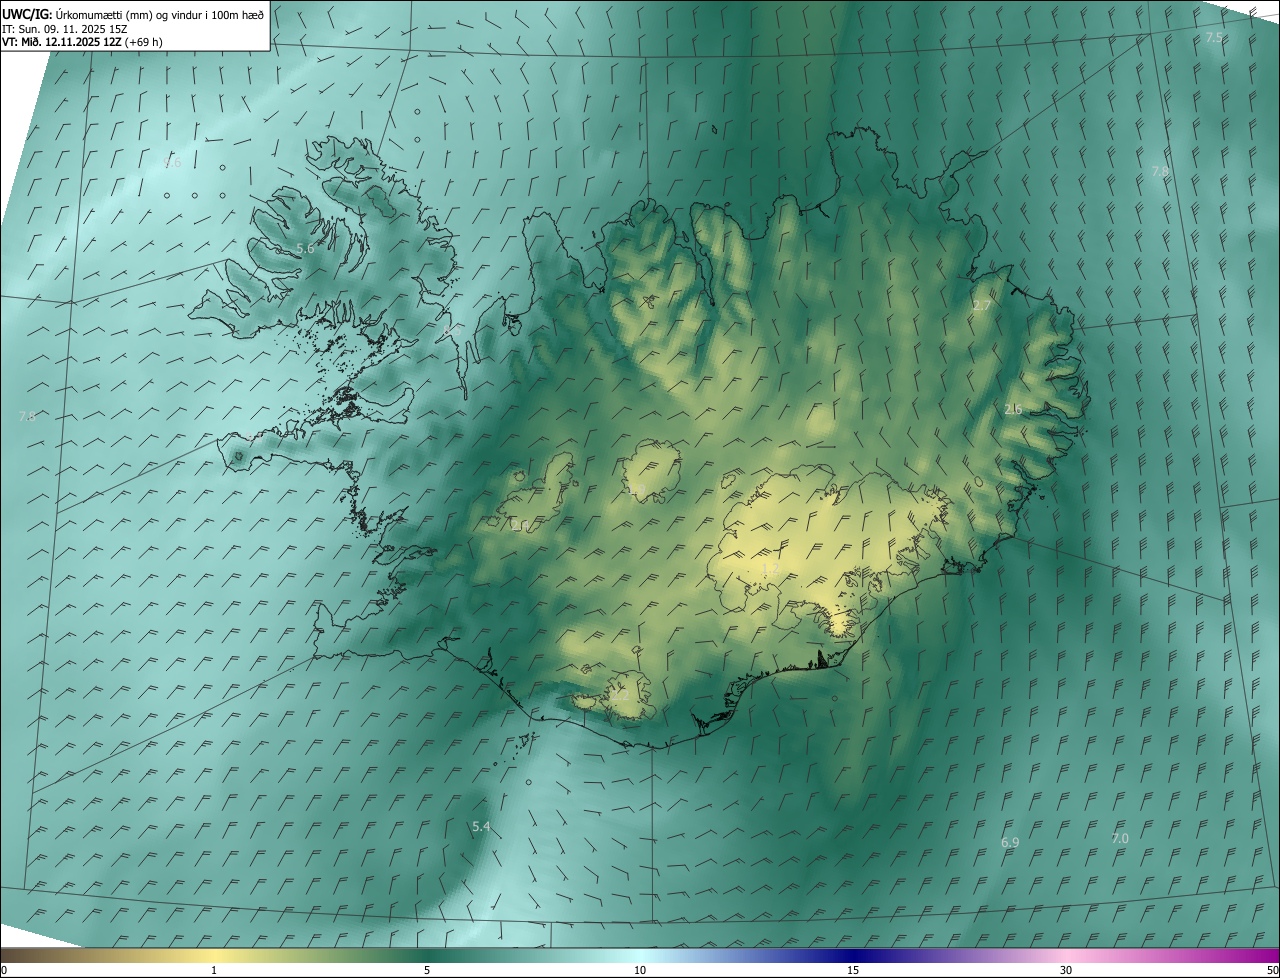Click the 7.0 value in the southeast sea
Viewport: 1280px width, 978px height.
coord(1119,838)
